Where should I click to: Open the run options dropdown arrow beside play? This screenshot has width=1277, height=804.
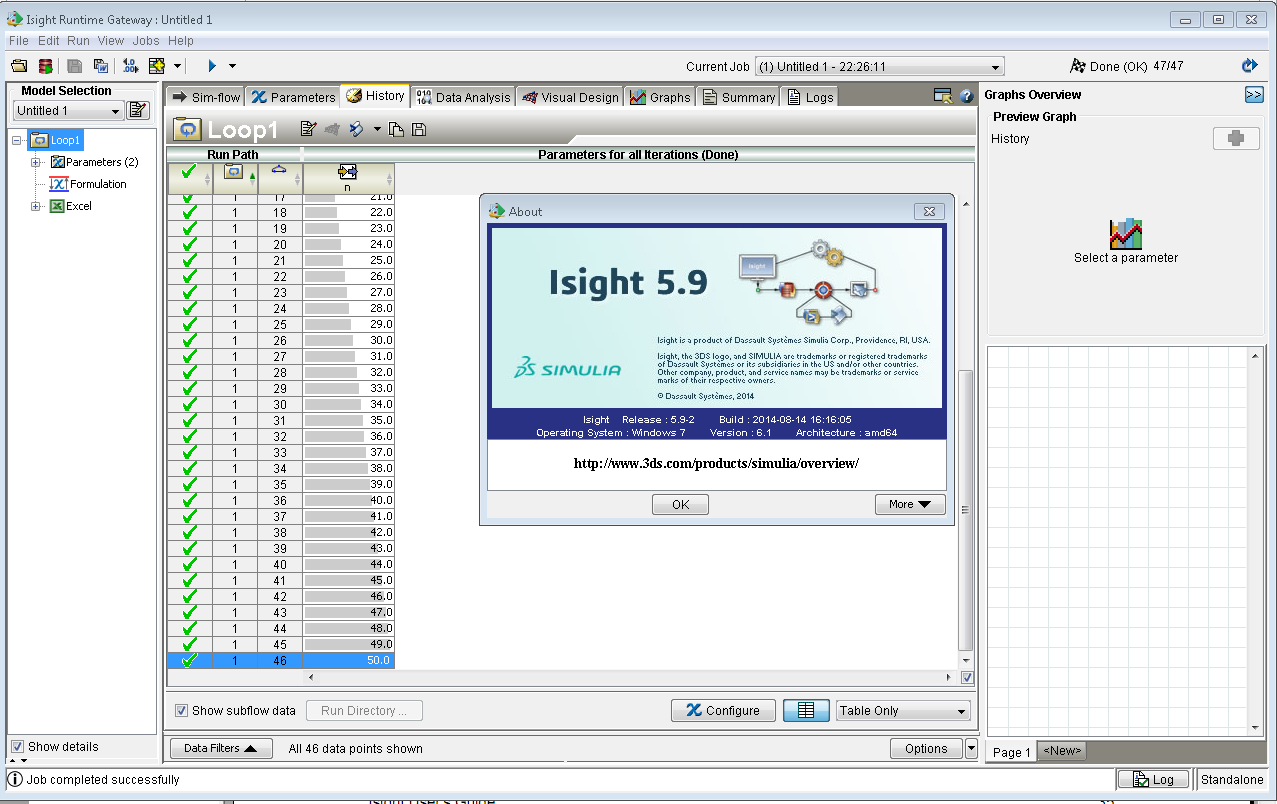233,66
